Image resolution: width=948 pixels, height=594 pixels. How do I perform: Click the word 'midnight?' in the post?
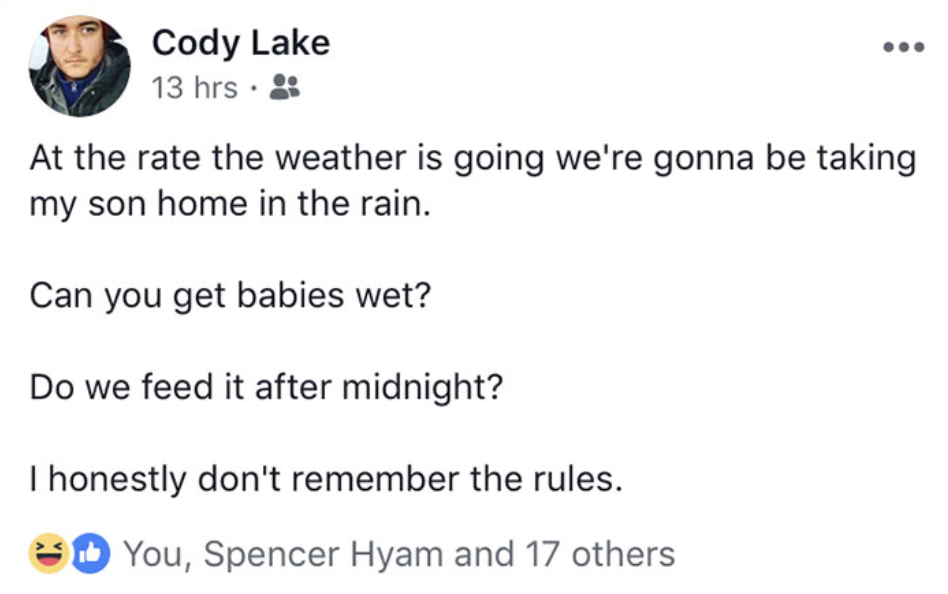[x=422, y=387]
